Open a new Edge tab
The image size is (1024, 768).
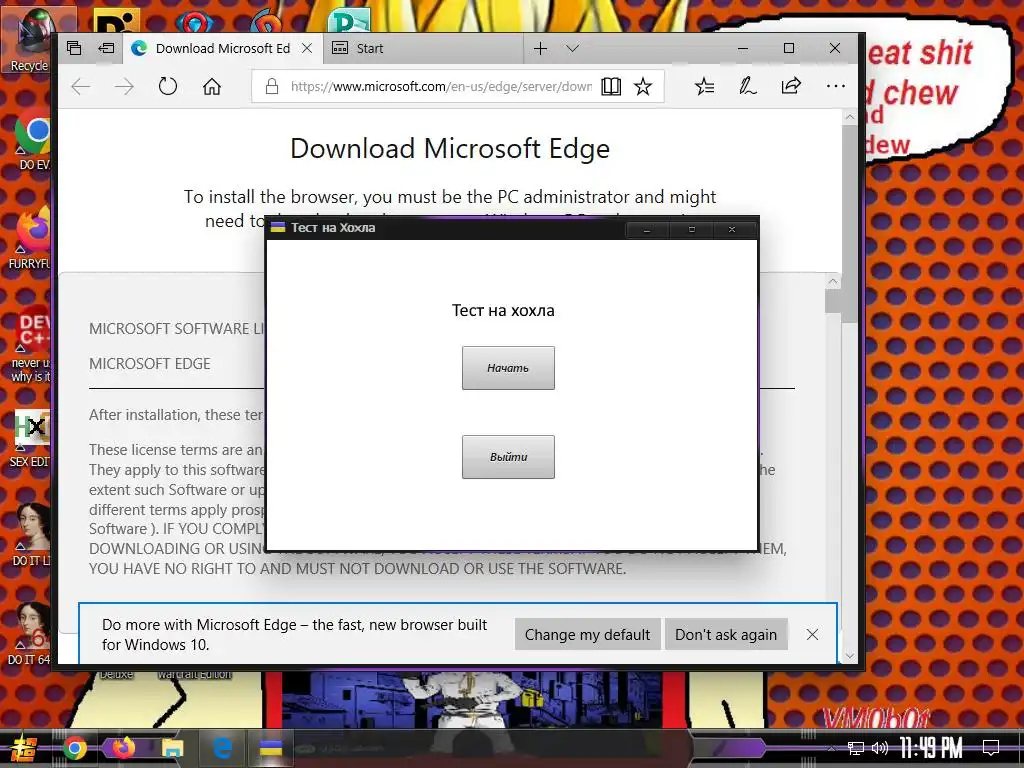point(540,48)
